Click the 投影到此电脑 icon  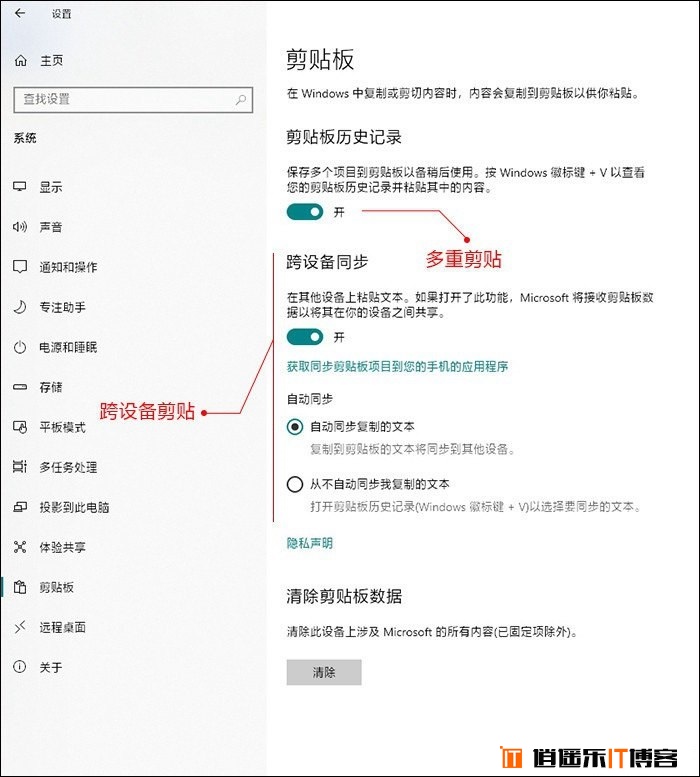(20, 506)
